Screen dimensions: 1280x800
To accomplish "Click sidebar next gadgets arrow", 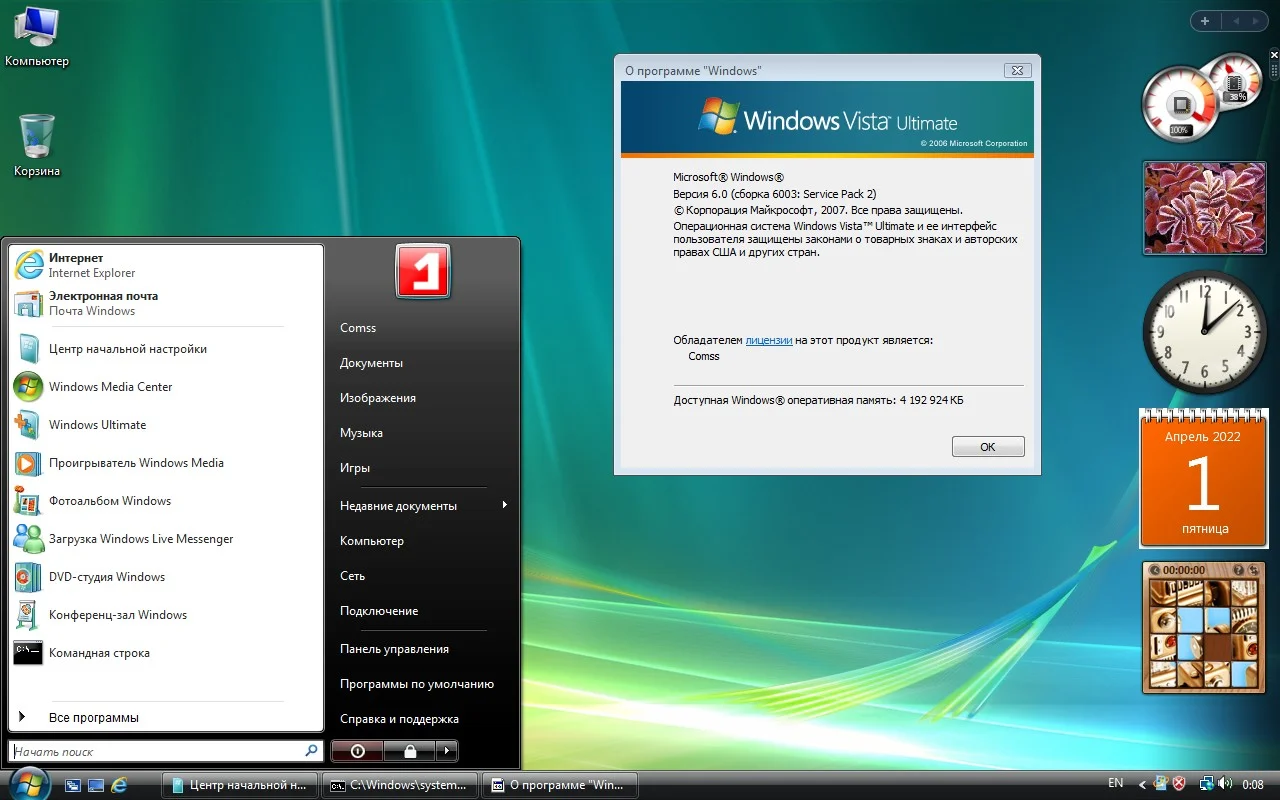I will coord(1256,21).
